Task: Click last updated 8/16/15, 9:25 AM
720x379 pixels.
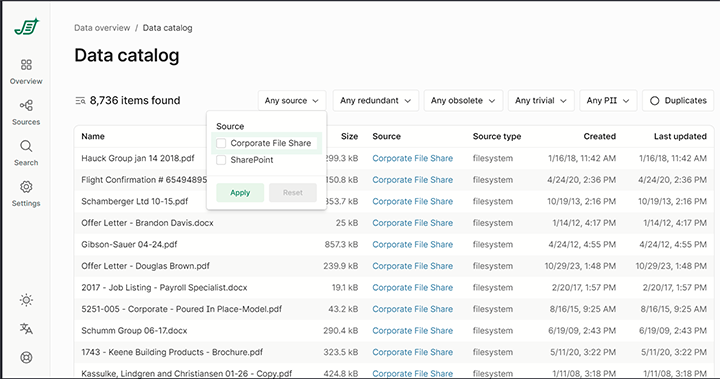Action: point(674,309)
